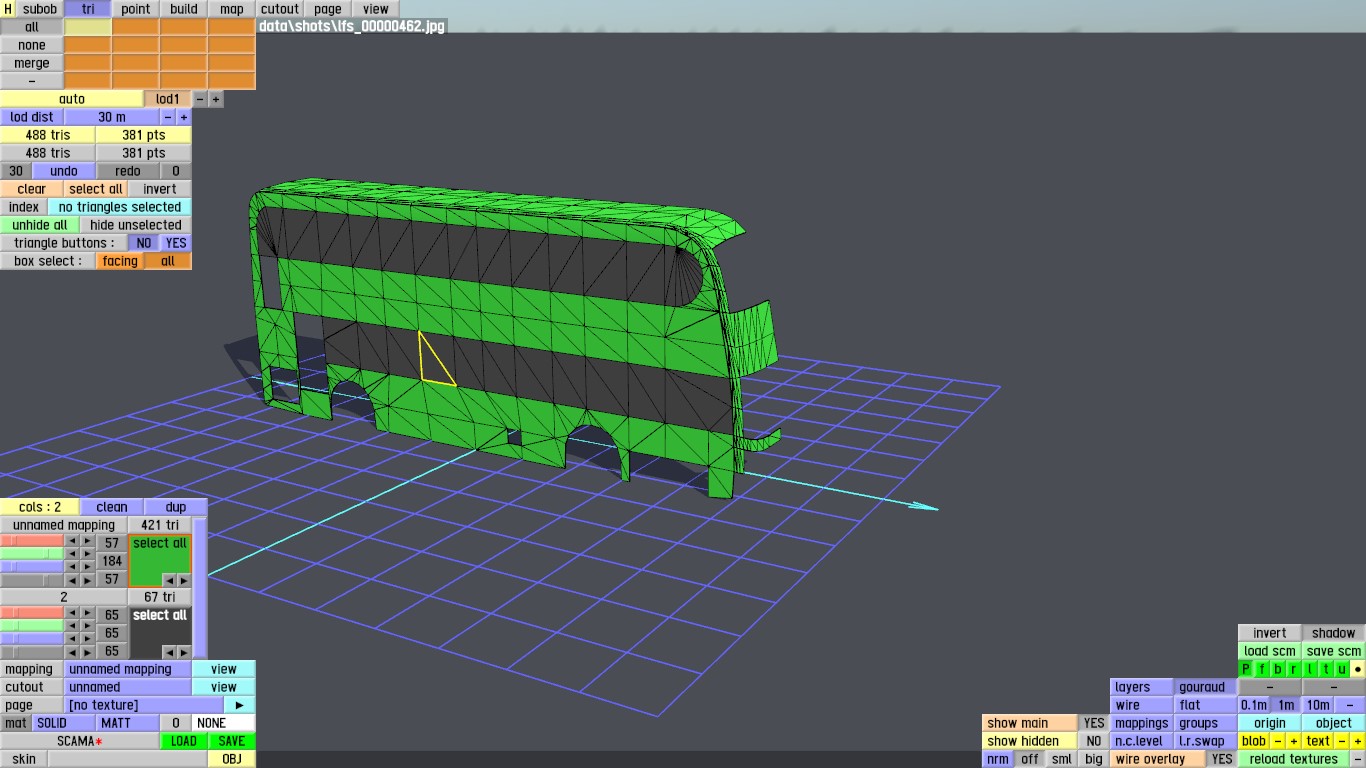The width and height of the screenshot is (1366, 768).
Task: Switch to the tri mode tab
Action: pyautogui.click(x=88, y=9)
